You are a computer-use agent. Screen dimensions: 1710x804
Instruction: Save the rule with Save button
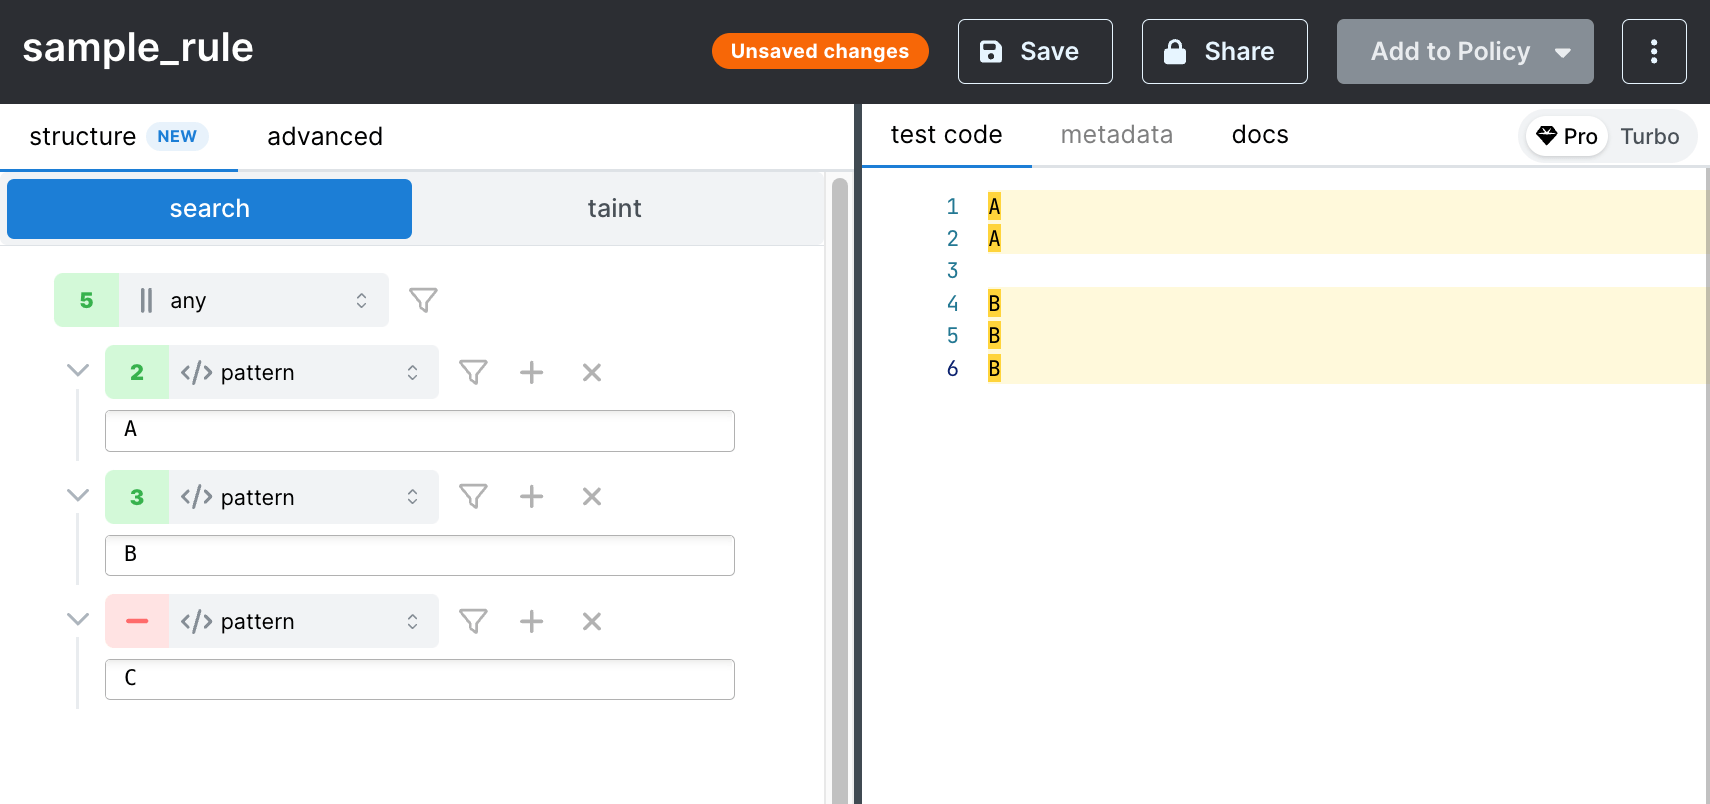pyautogui.click(x=1034, y=51)
